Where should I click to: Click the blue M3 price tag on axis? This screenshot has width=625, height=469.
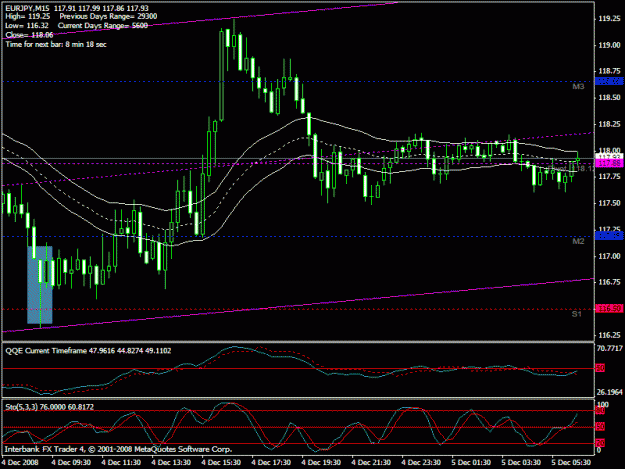coord(609,81)
